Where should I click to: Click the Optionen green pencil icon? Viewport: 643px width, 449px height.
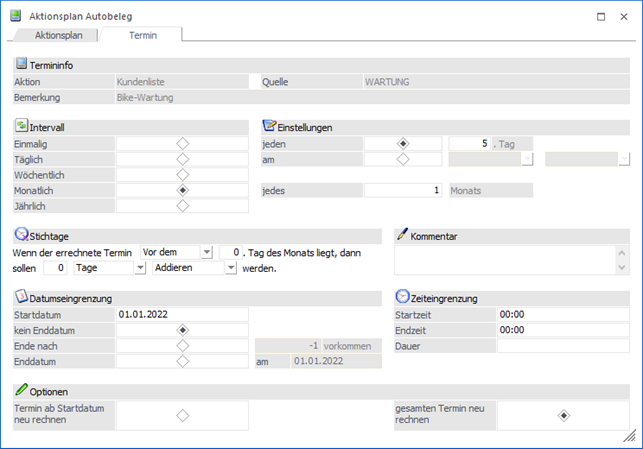[21, 390]
